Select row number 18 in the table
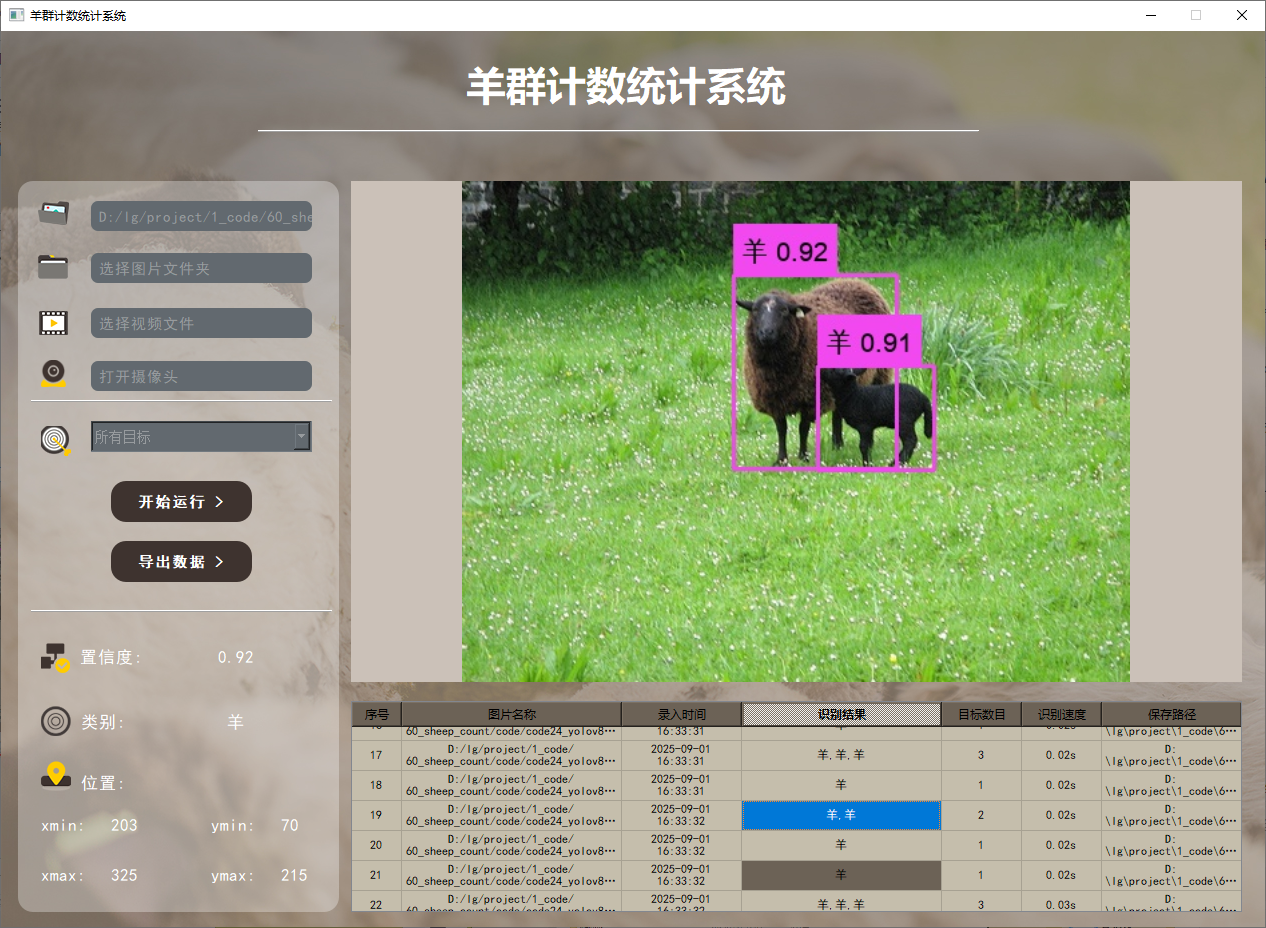 point(377,785)
